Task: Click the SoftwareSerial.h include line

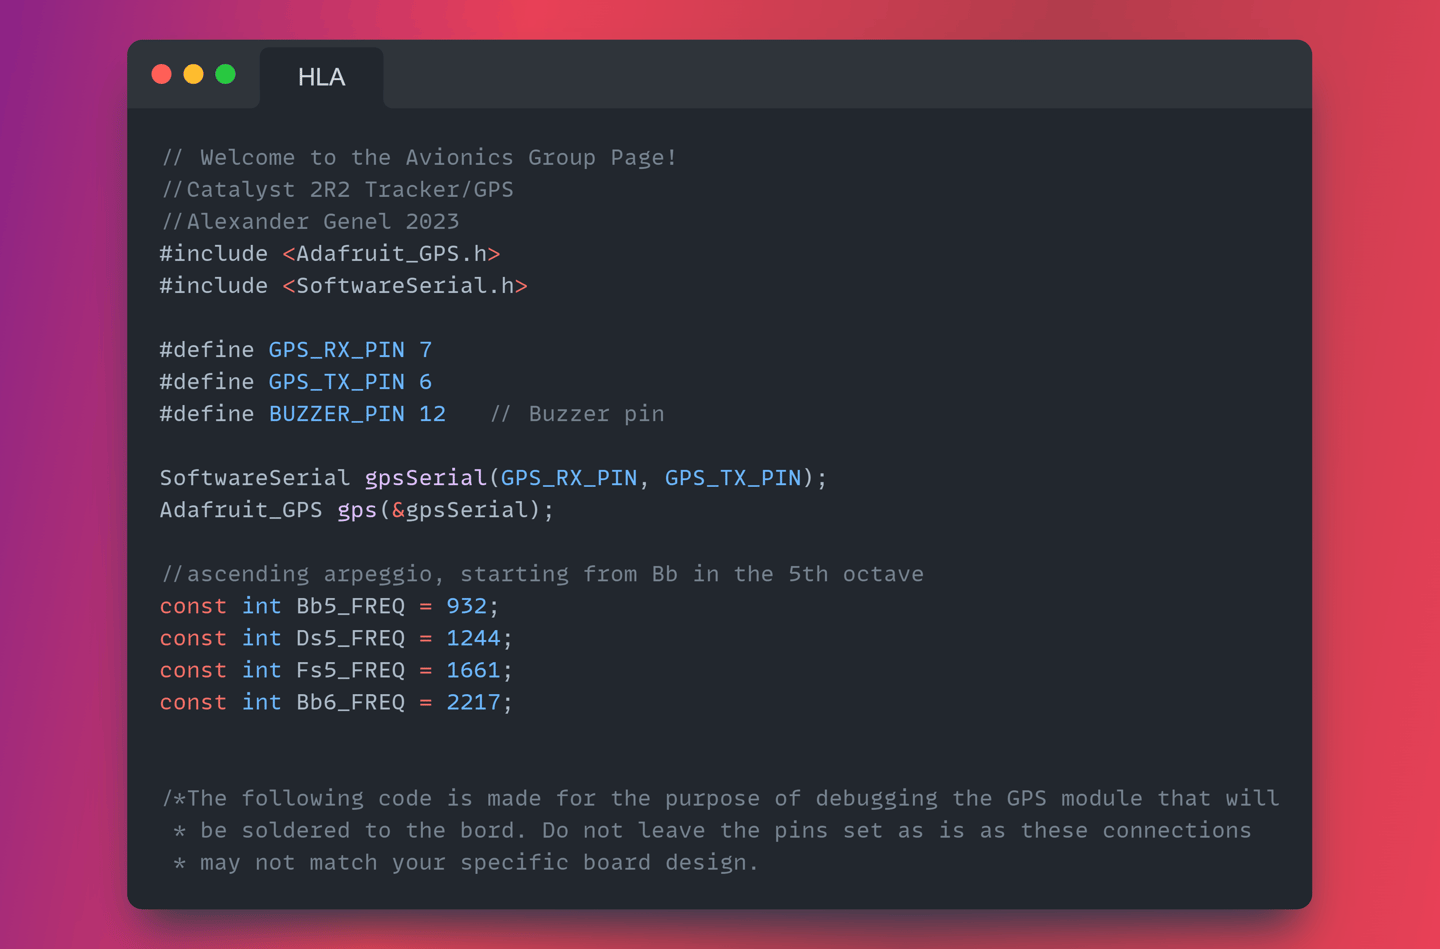Action: (x=343, y=286)
